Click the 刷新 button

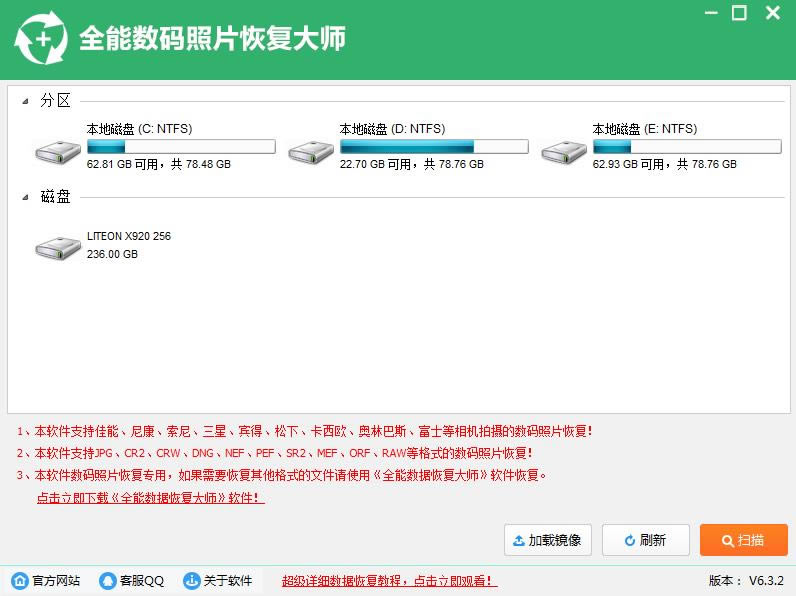(x=646, y=540)
